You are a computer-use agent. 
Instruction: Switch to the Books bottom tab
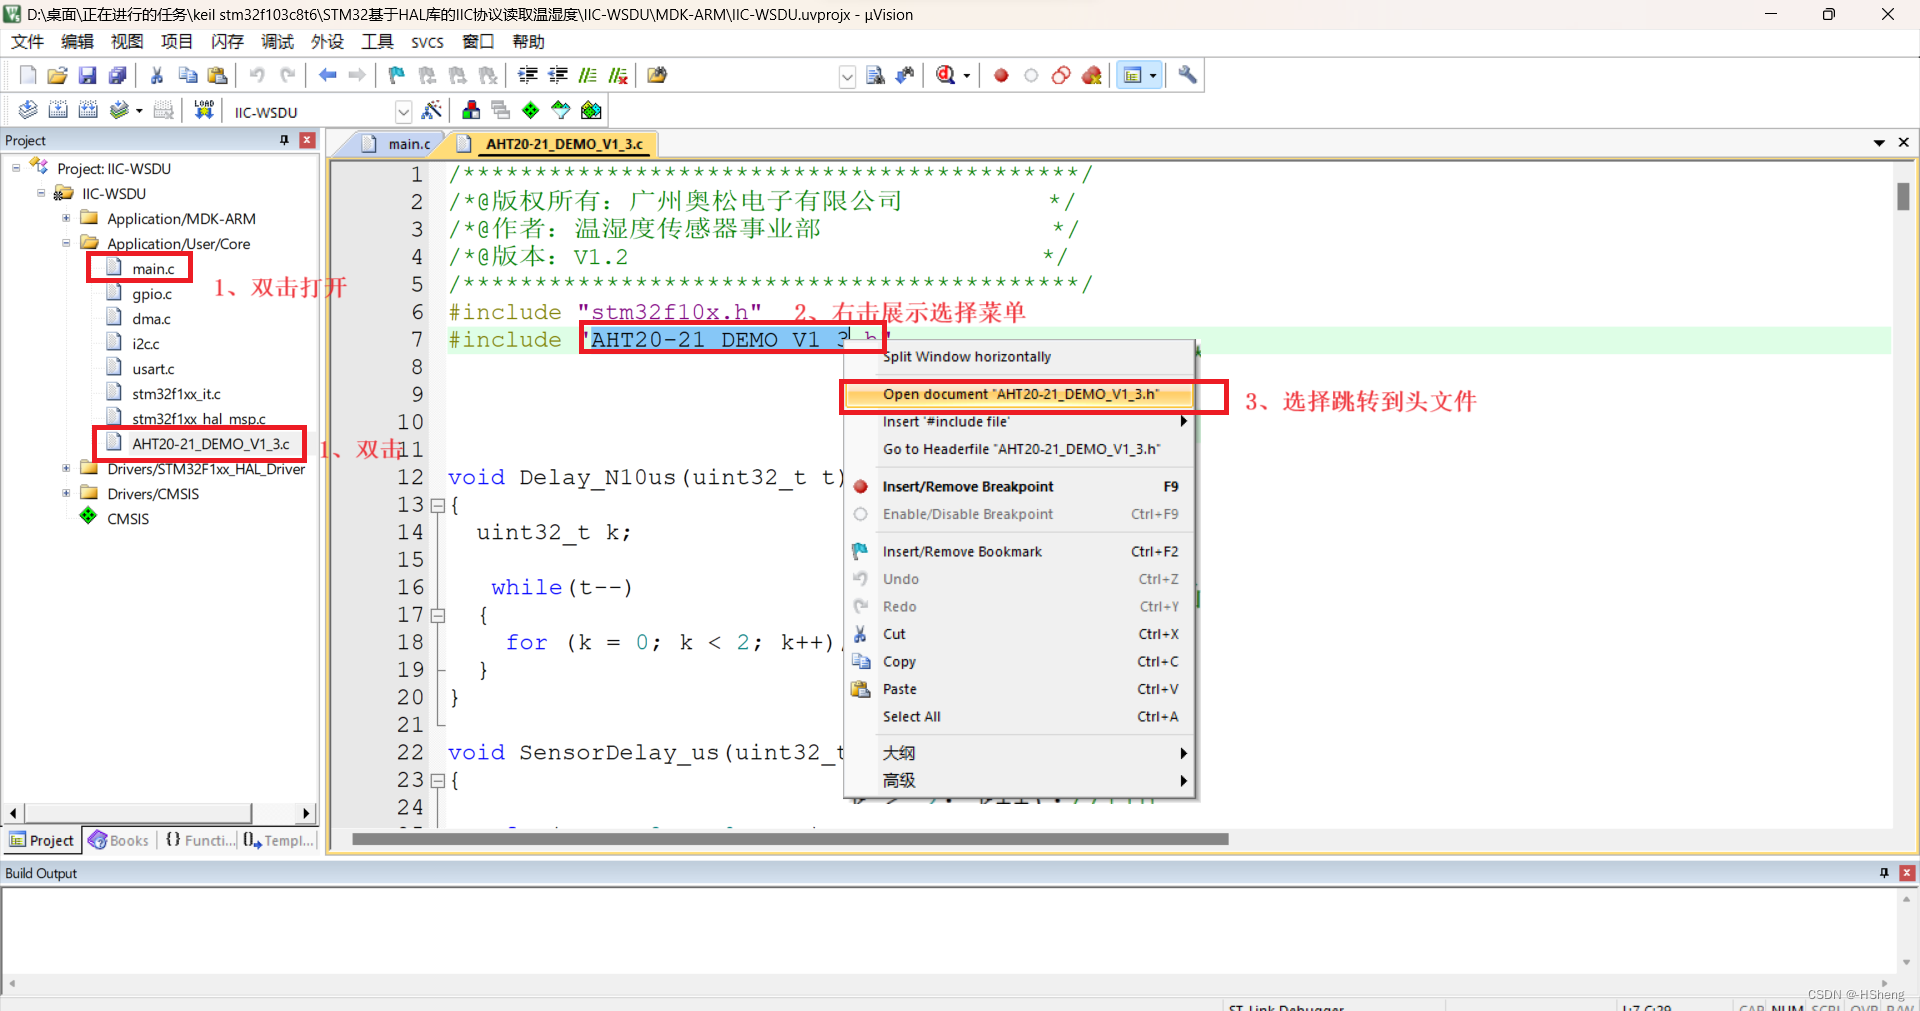pos(119,840)
